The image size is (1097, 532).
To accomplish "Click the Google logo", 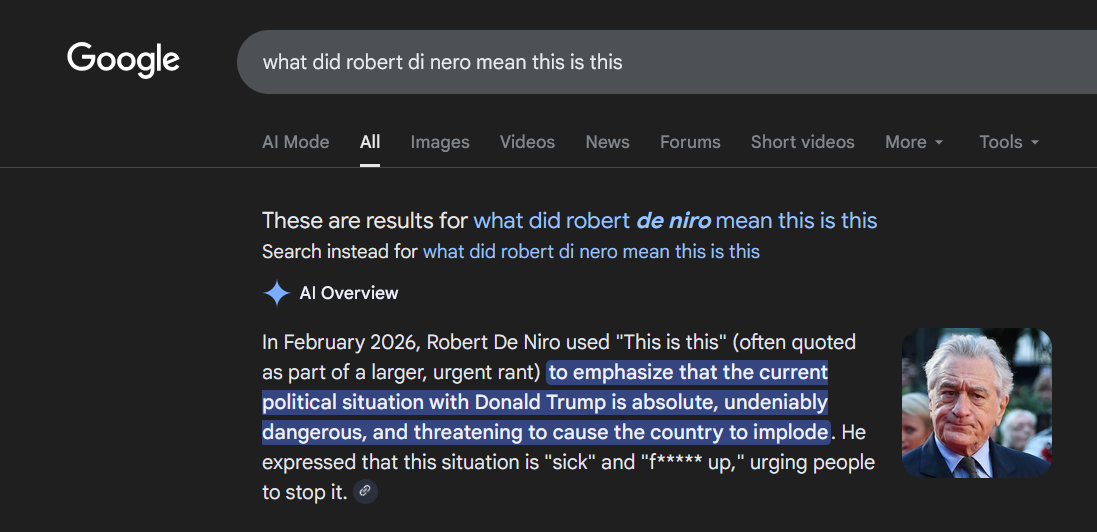I will click(x=123, y=60).
